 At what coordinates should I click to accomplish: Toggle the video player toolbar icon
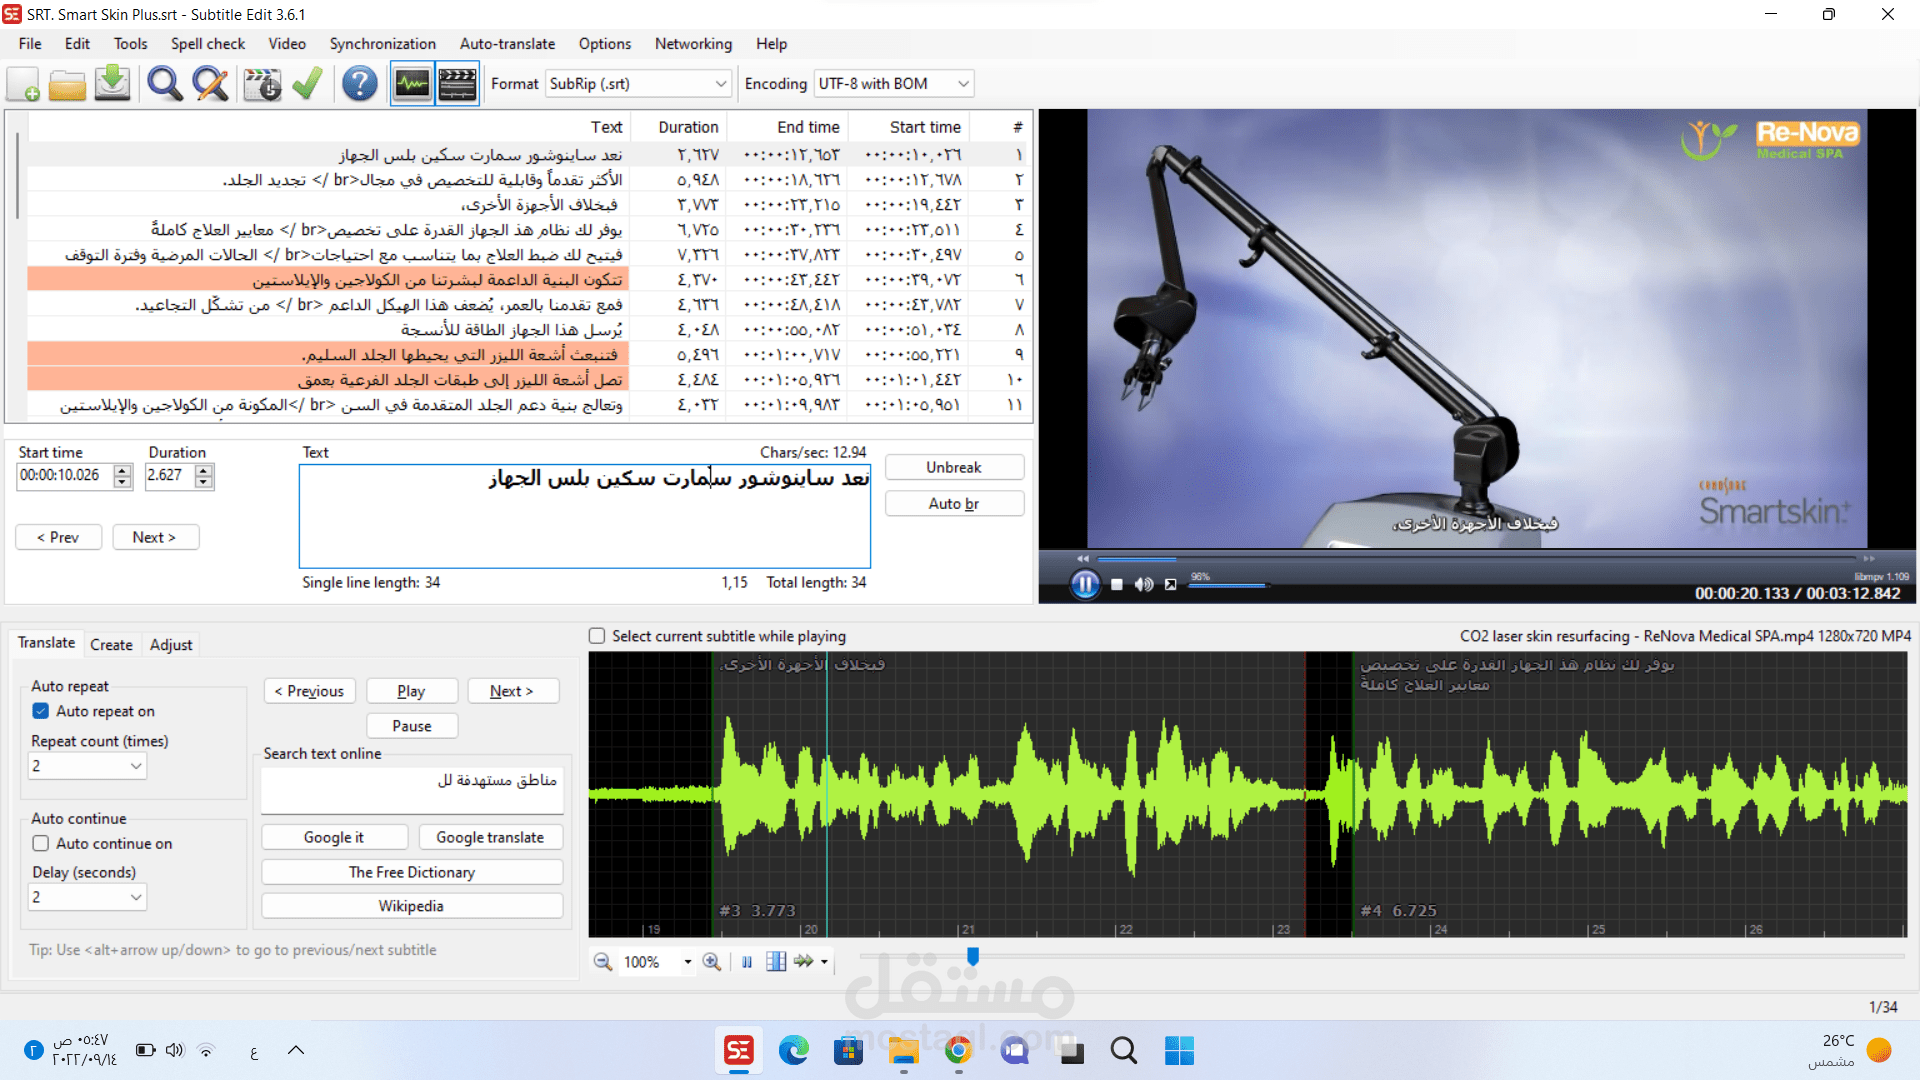tap(458, 84)
